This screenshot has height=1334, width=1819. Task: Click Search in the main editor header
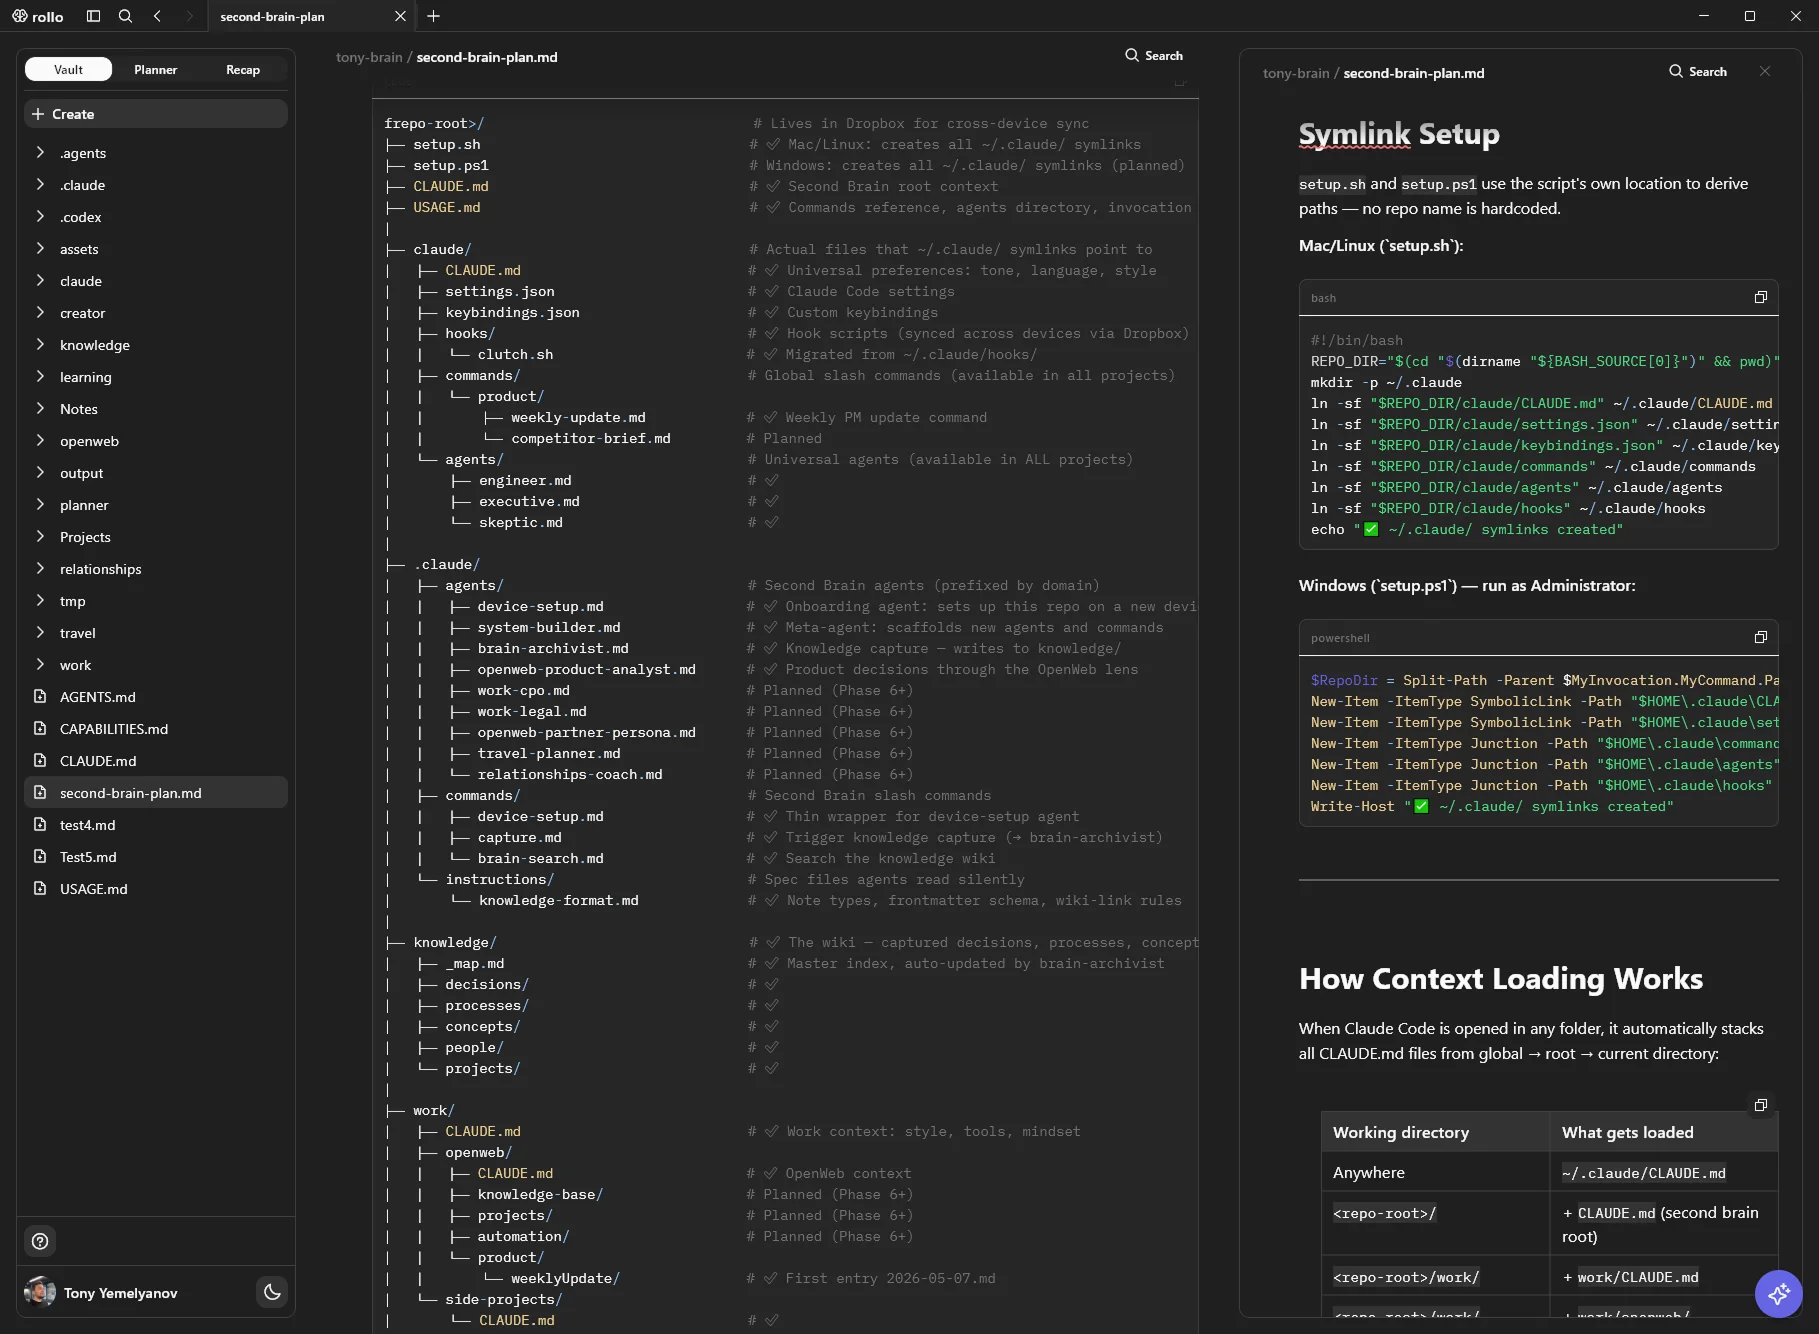(x=1154, y=55)
